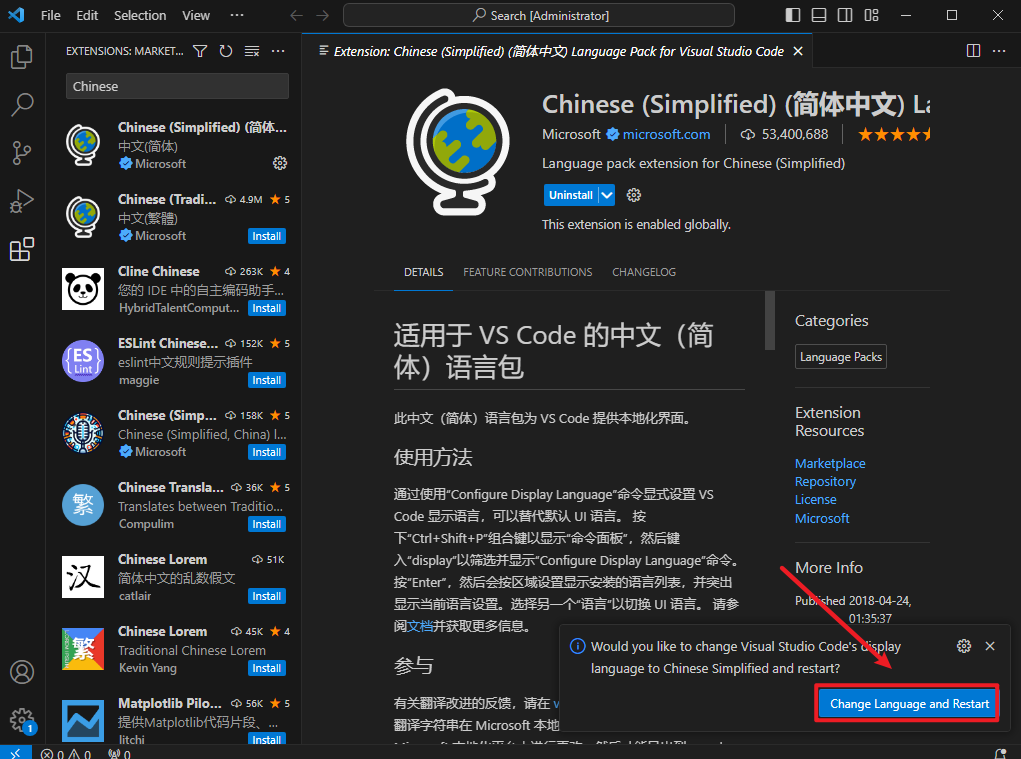Expand hidden menus with ellipsis
1021x759 pixels.
(x=237, y=15)
